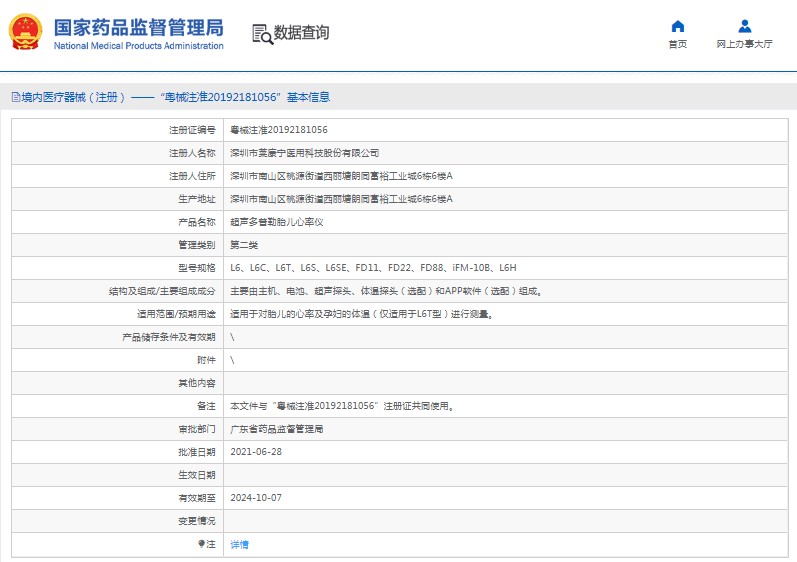Click the 首页 label

[x=678, y=44]
